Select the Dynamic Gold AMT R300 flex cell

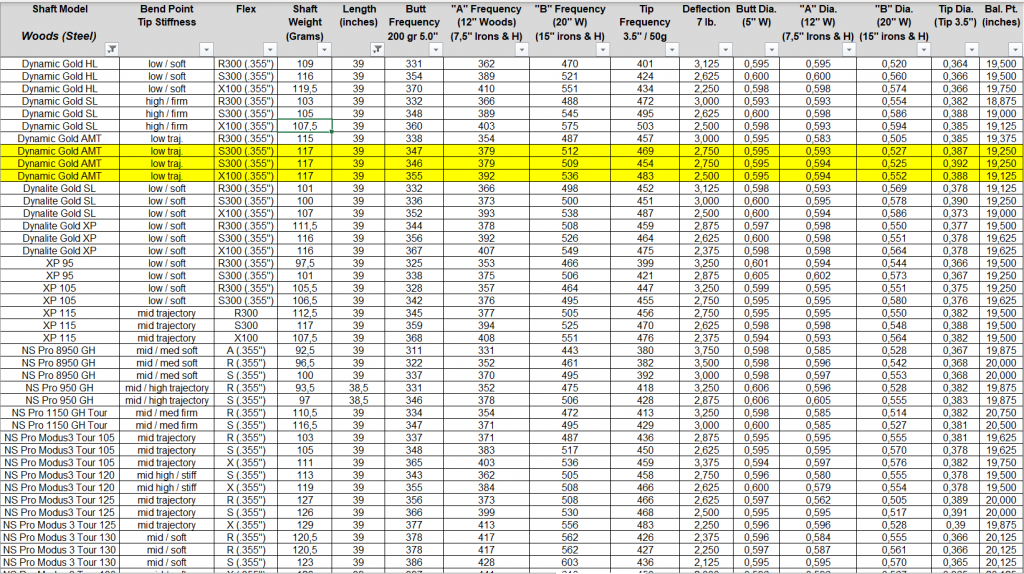point(246,138)
